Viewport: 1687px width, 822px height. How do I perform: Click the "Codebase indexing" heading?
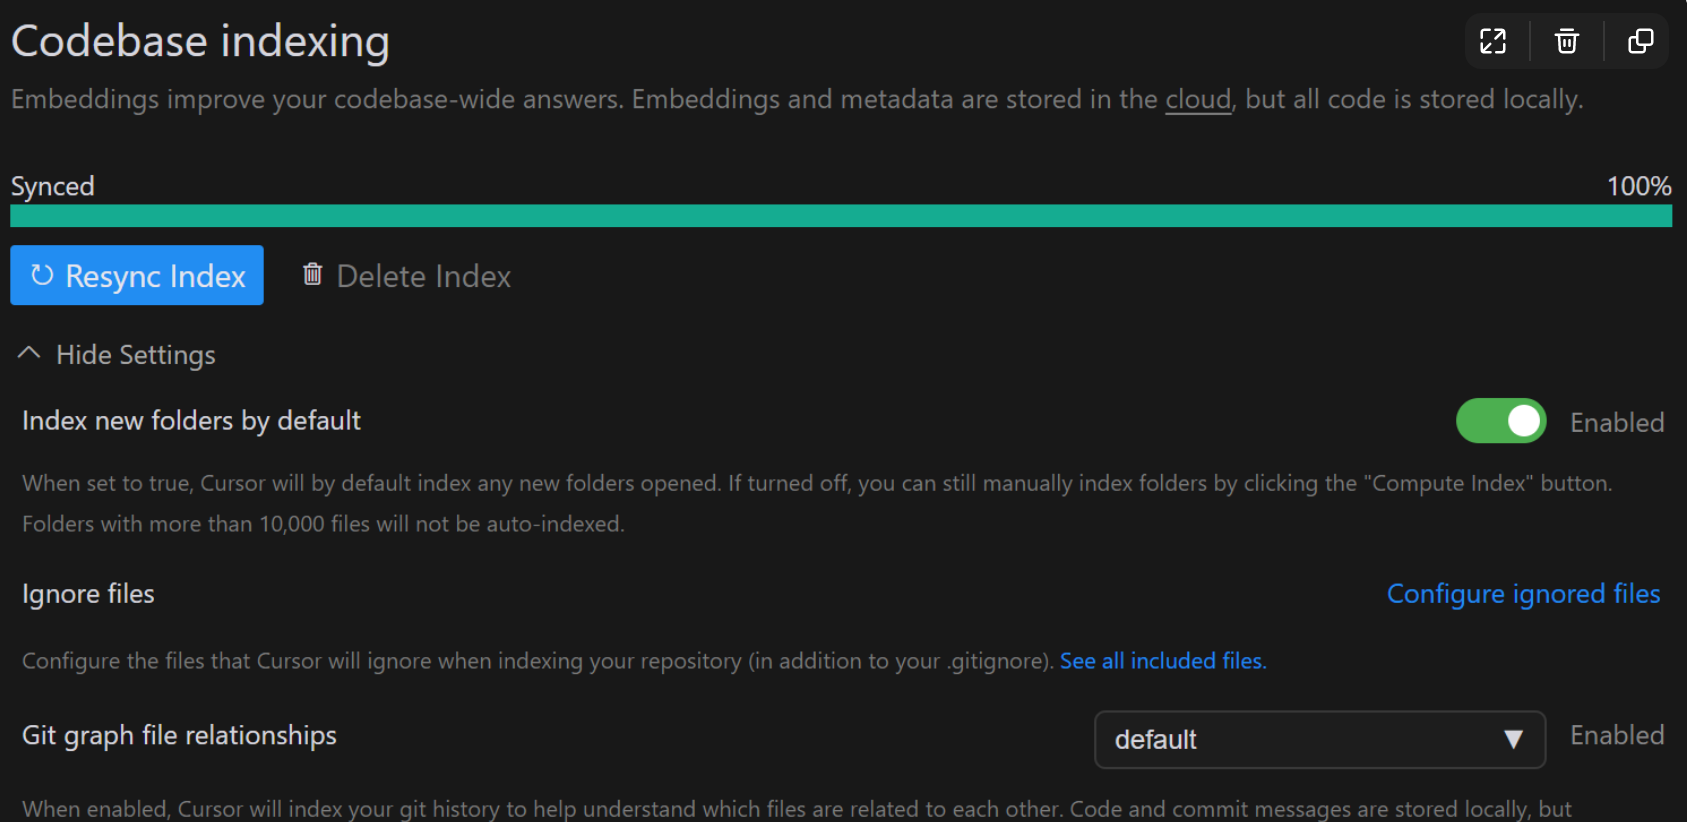[x=200, y=42]
